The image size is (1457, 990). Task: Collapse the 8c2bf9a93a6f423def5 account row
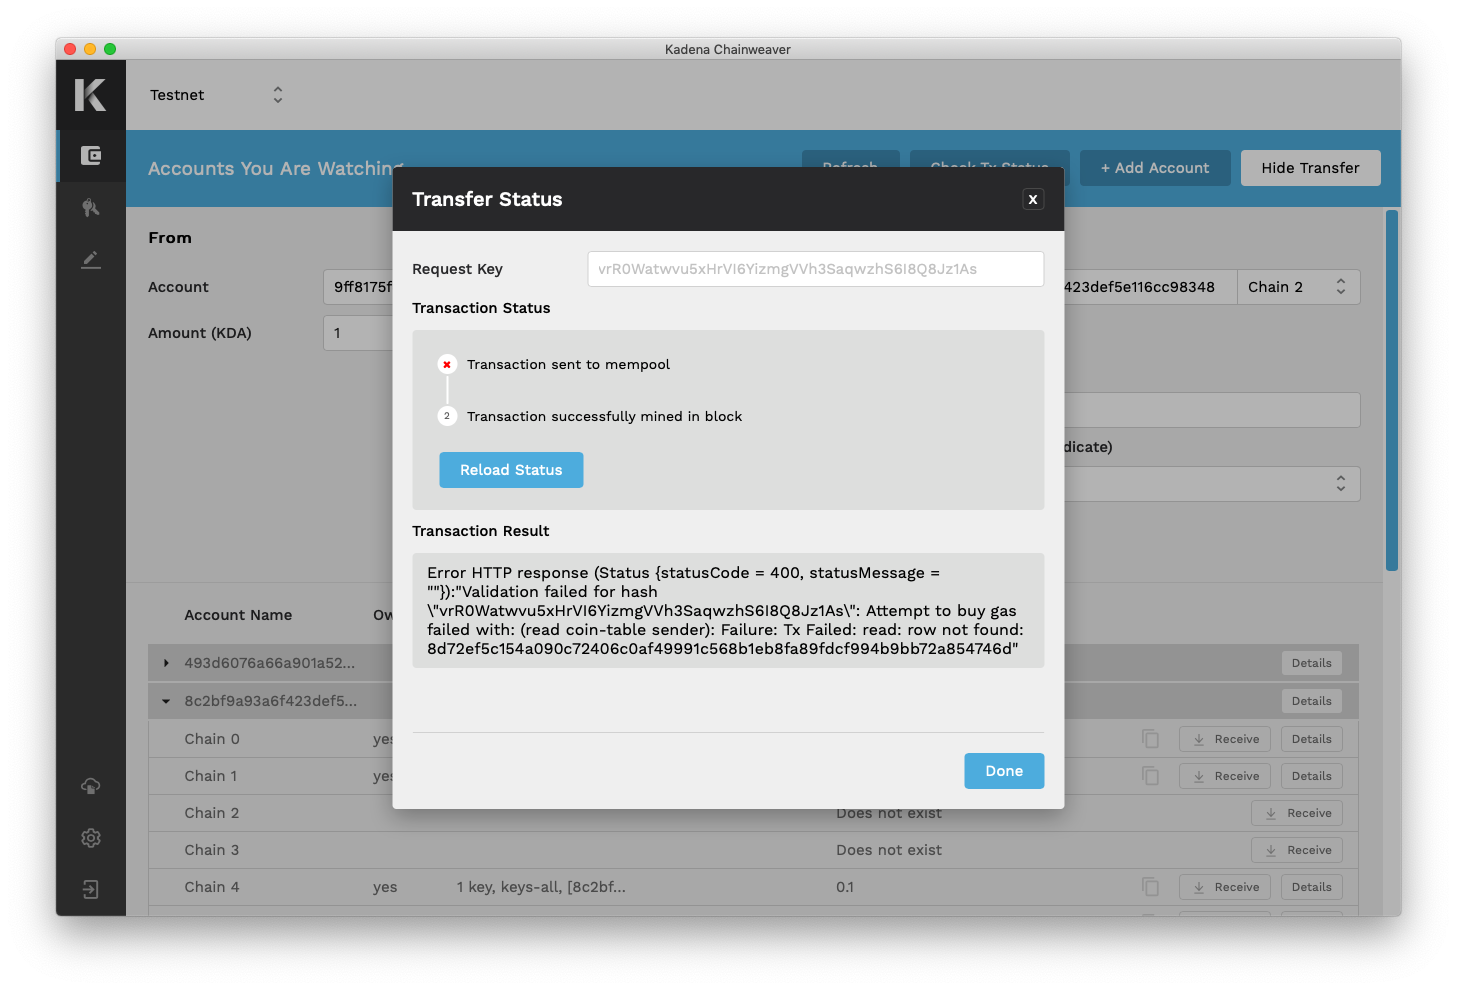pos(166,701)
